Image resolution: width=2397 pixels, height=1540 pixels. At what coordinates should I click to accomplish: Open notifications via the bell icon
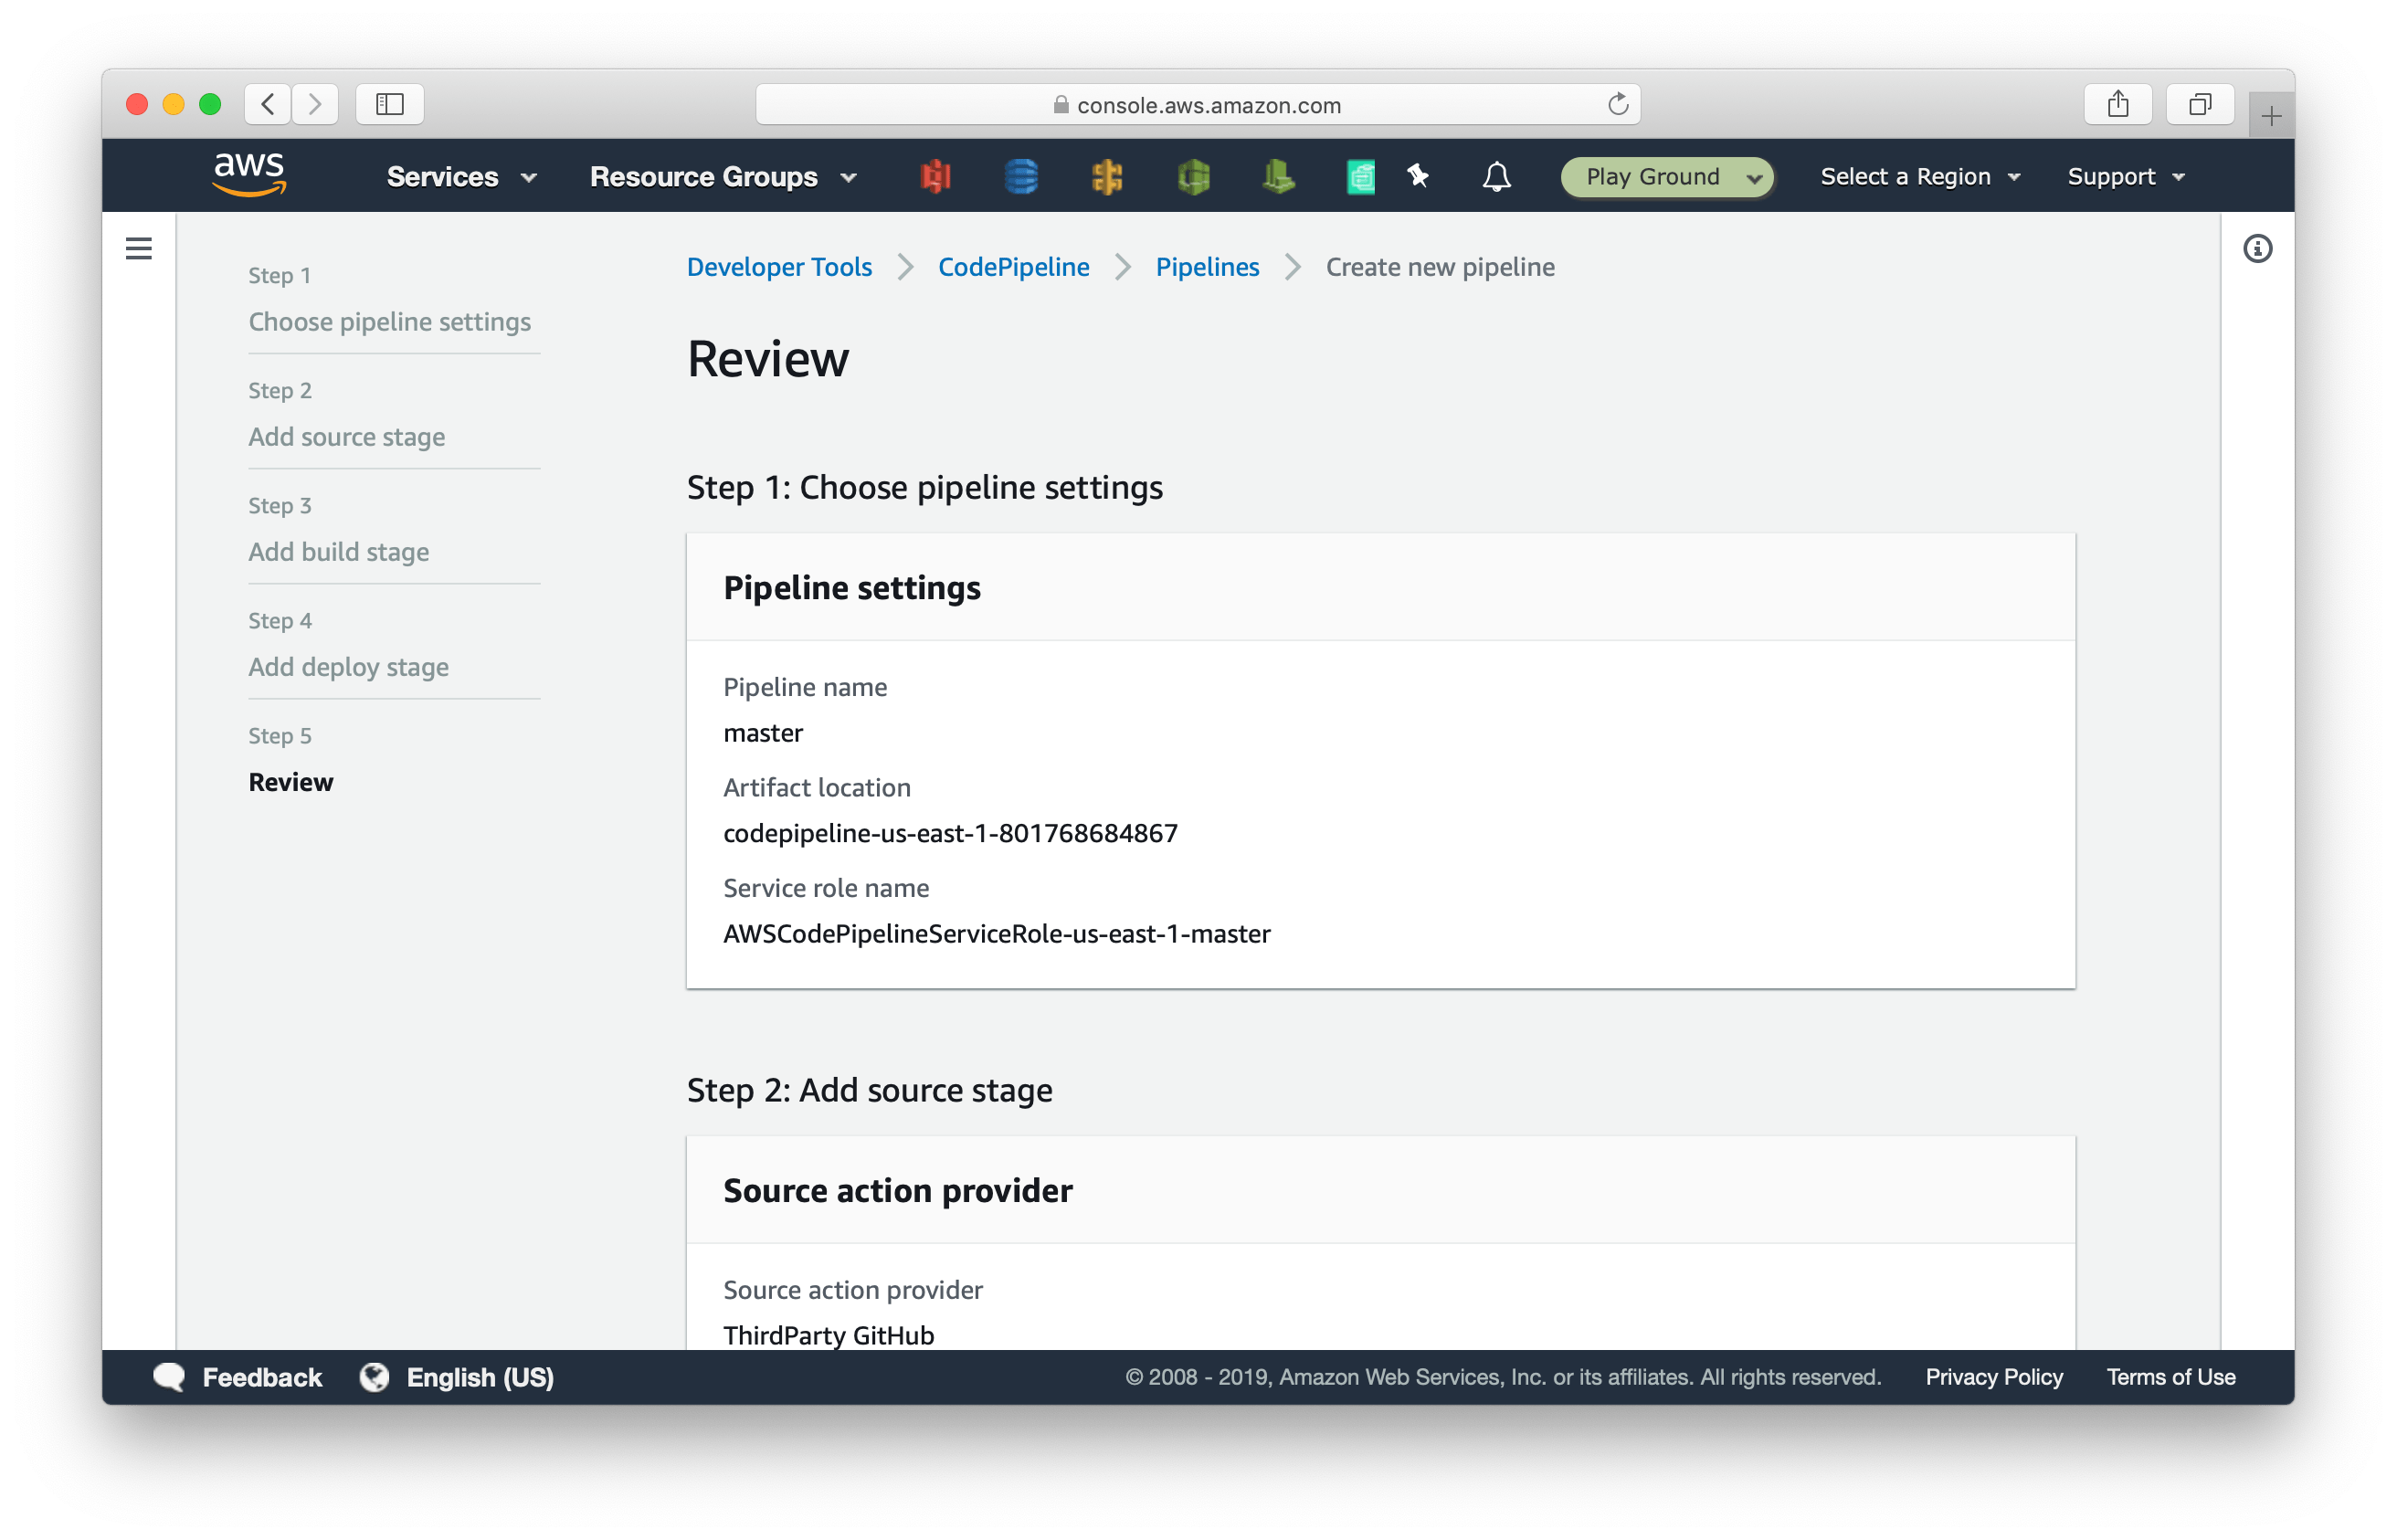click(x=1496, y=176)
